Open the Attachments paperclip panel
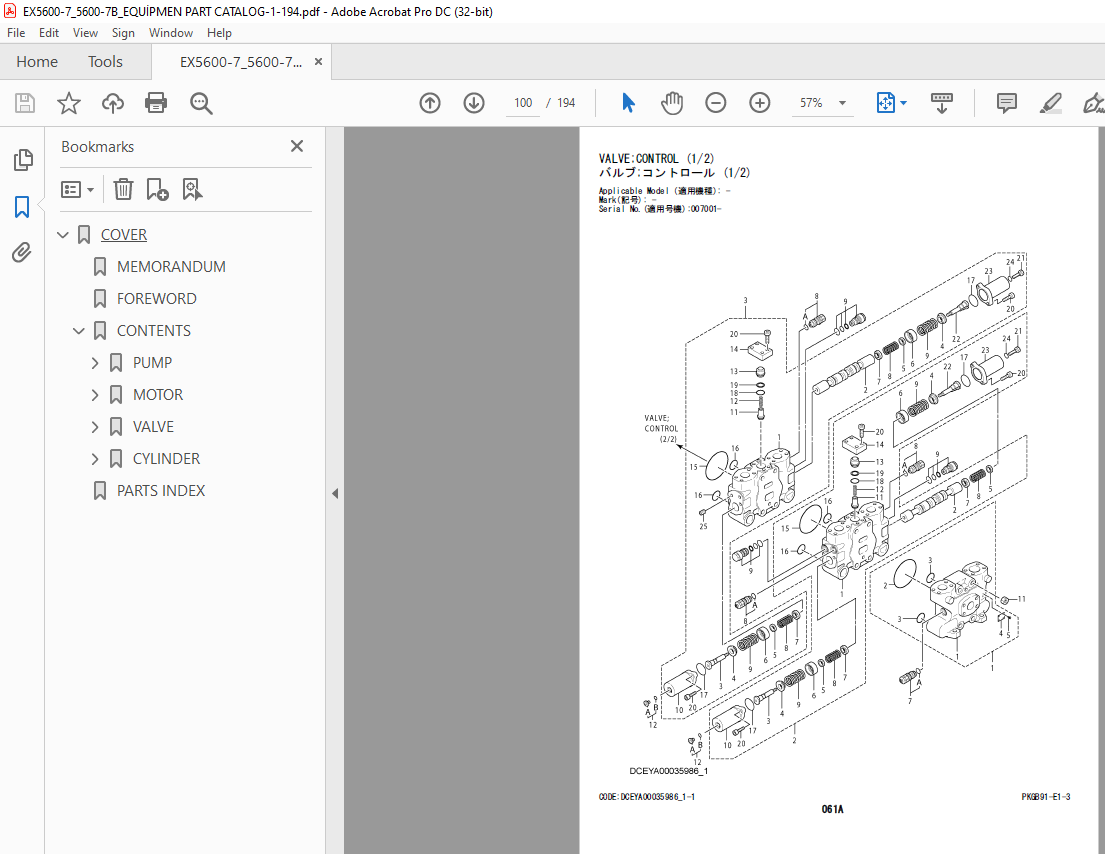 tap(22, 253)
